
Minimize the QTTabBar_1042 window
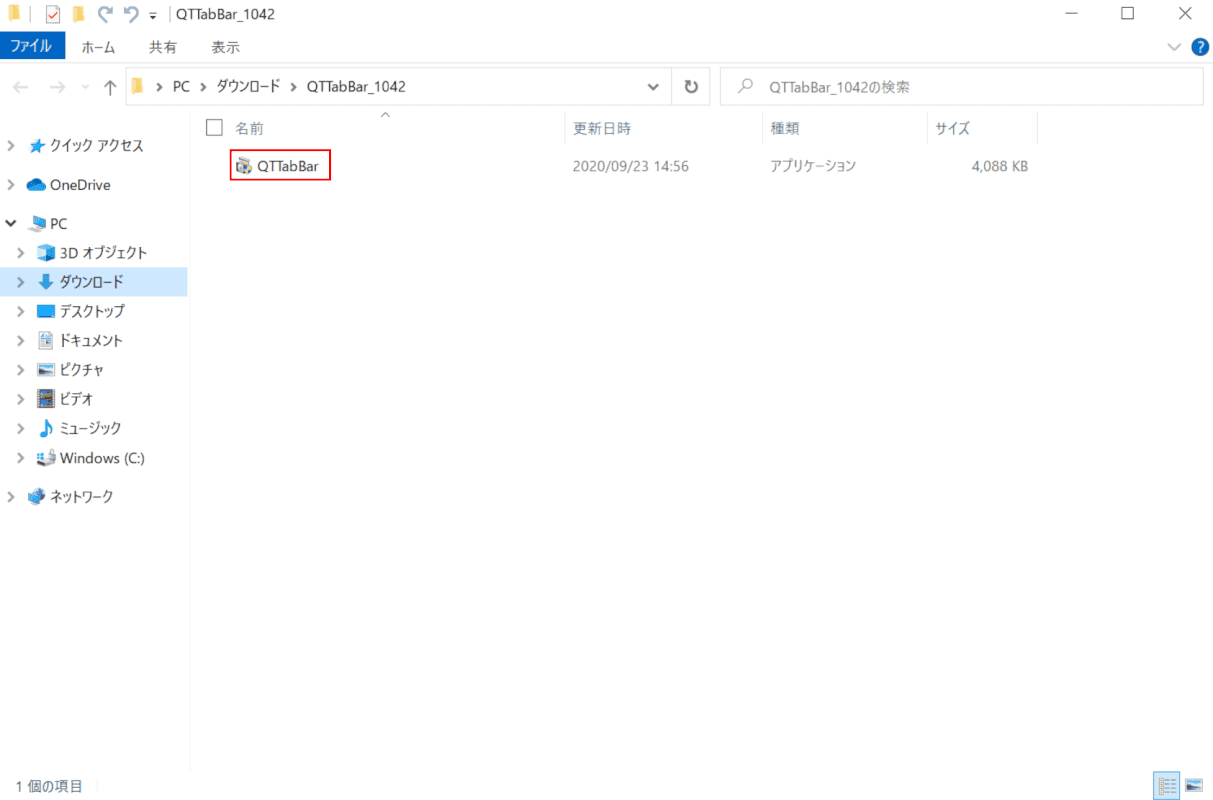[x=1074, y=14]
